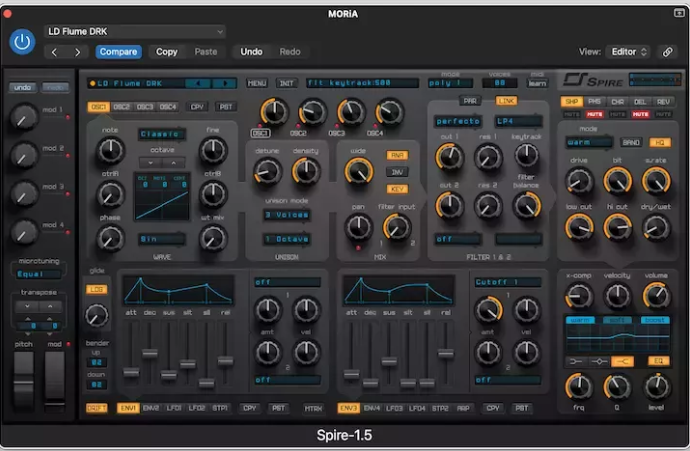Screen dimensions: 690x451
Task: Click the wide knob in Mix section
Action: pyautogui.click(x=359, y=171)
